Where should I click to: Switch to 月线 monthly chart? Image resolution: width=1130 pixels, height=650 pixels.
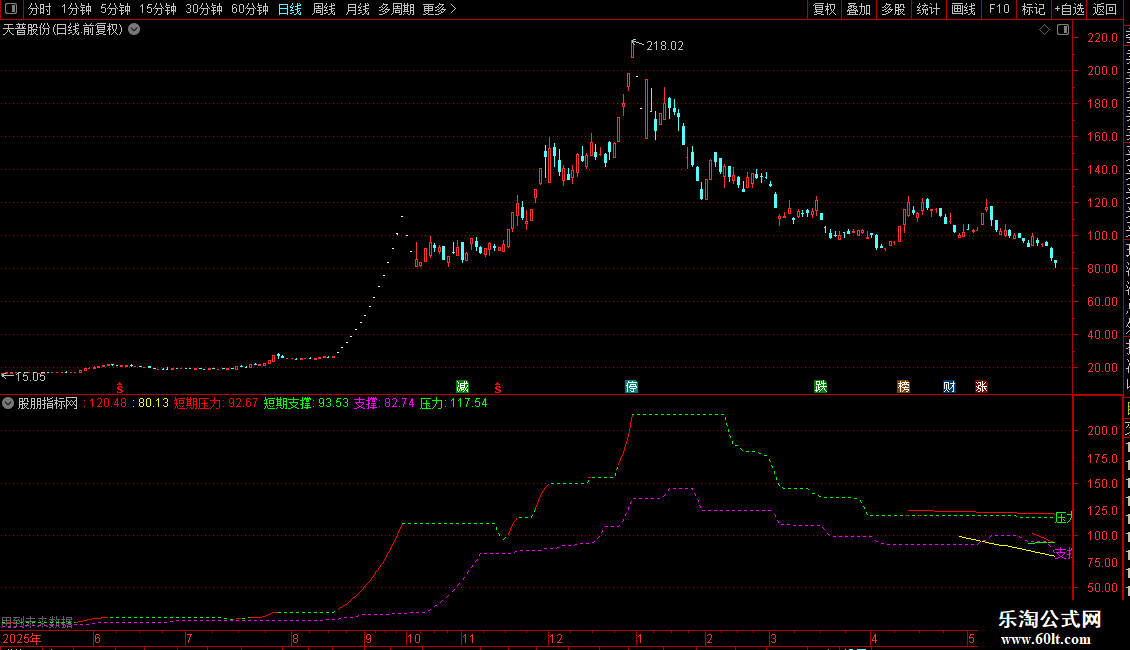[x=357, y=9]
